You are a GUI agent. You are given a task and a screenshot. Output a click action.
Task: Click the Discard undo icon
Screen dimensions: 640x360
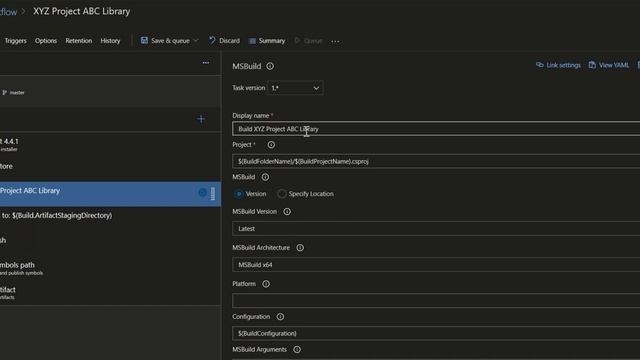(x=212, y=40)
